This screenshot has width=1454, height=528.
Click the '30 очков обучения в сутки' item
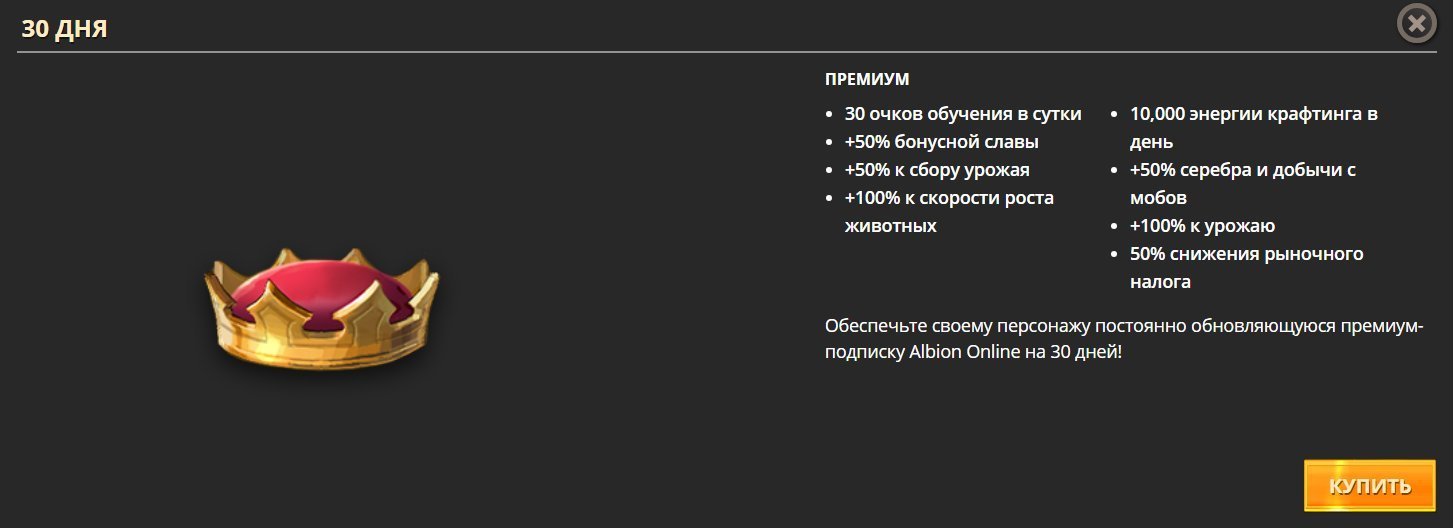(x=962, y=114)
